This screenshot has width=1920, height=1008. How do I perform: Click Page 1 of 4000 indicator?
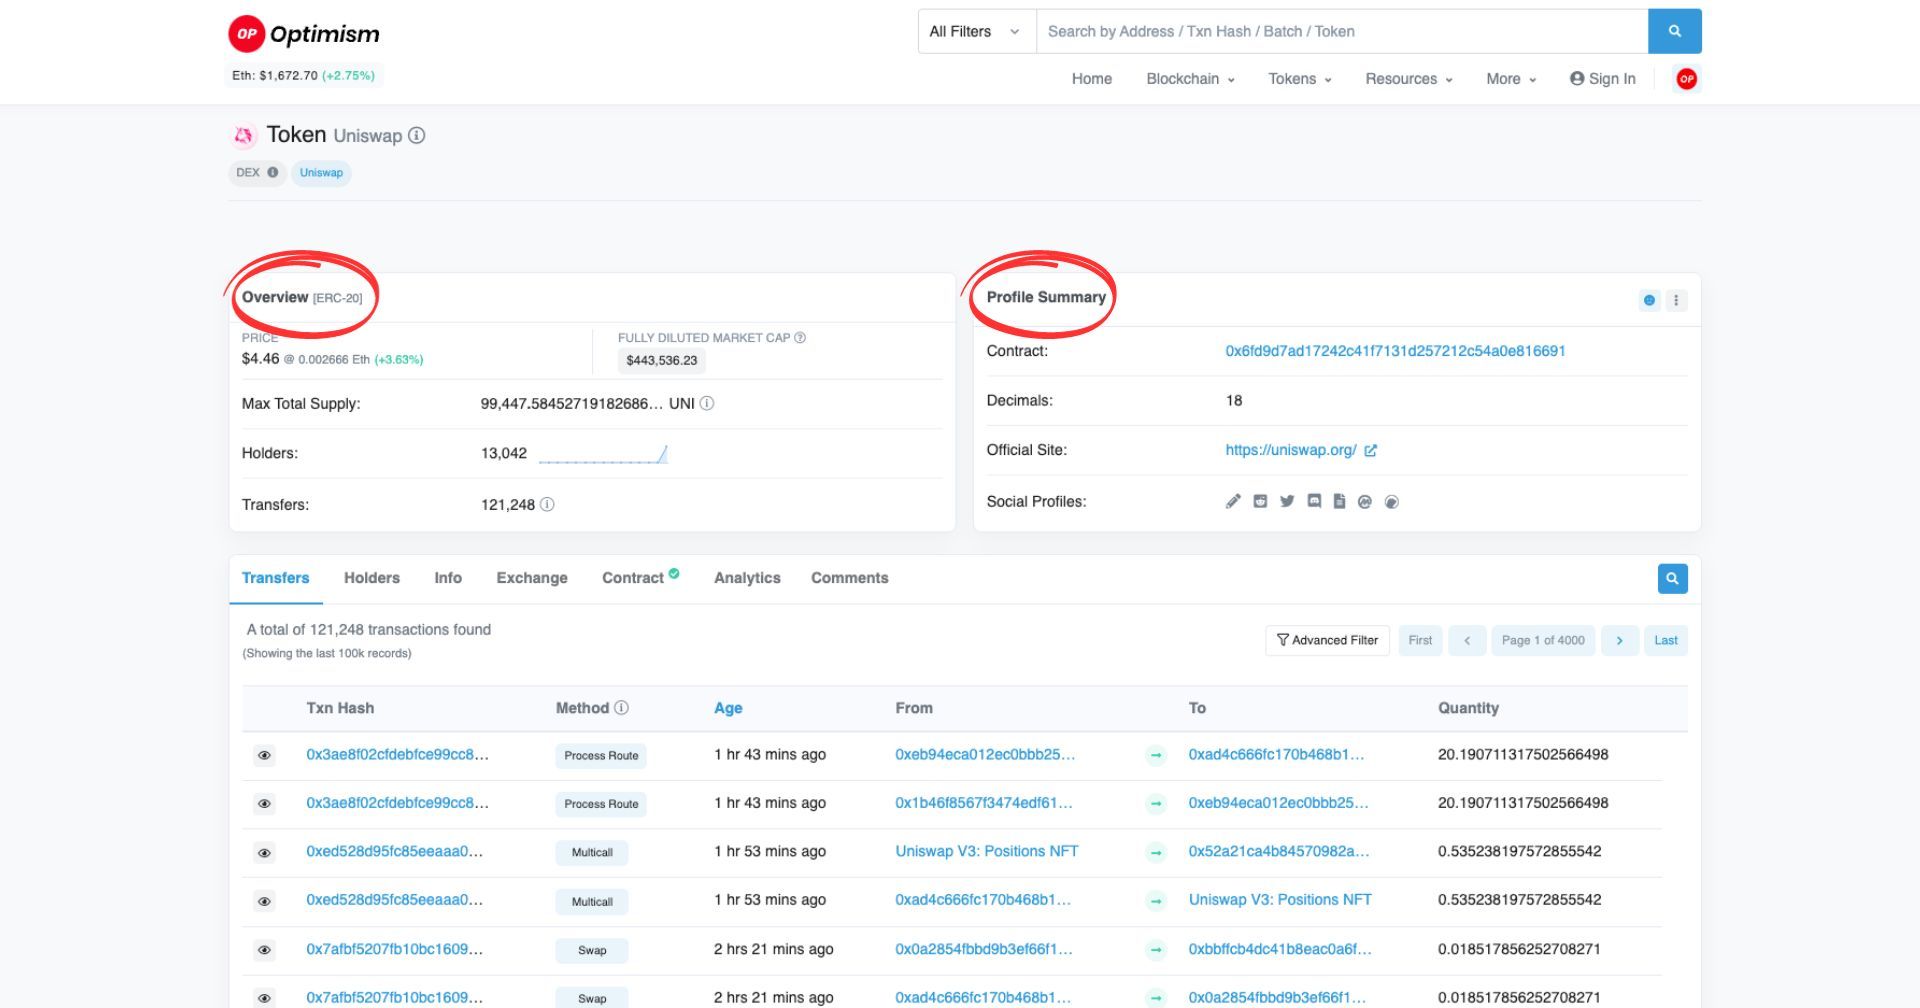[1543, 641]
